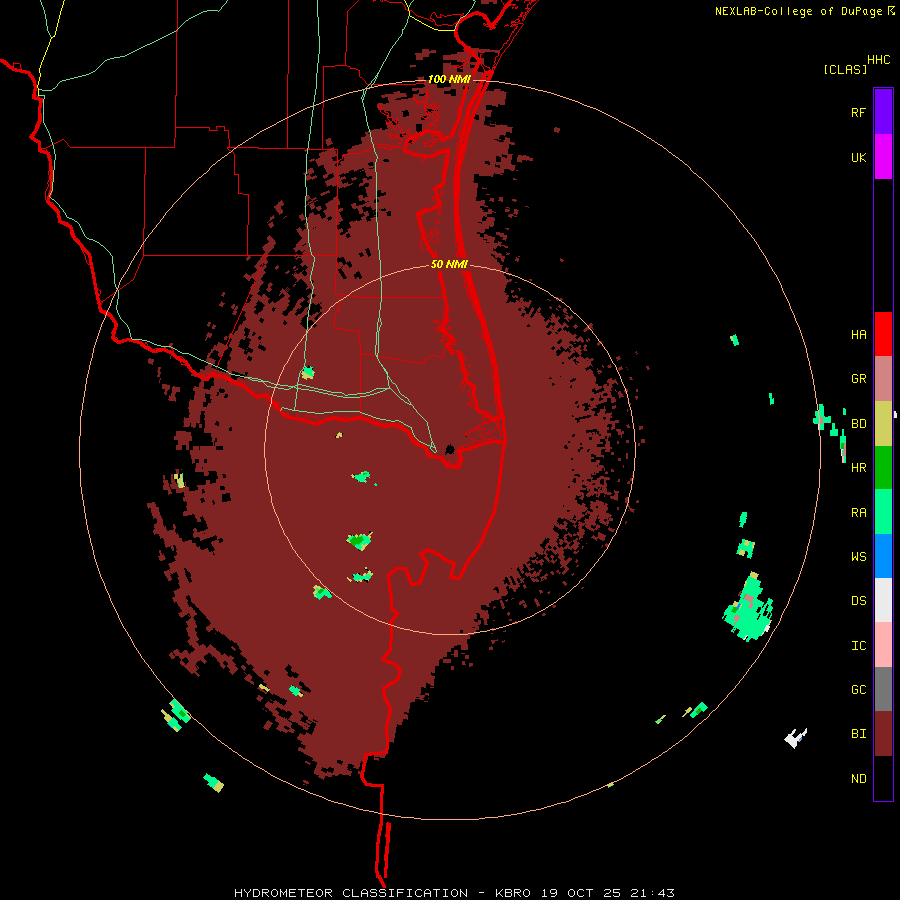Click the 'ND' legend label
This screenshot has height=900, width=900.
point(858,778)
